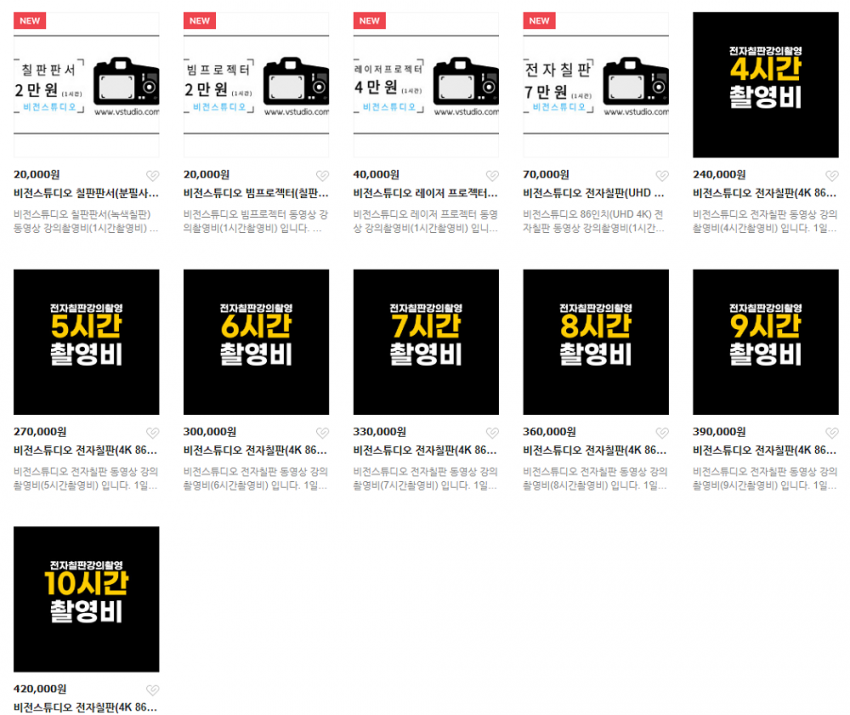
Task: Click the price 20,000원 of 빔프로젝터 item
Action: (x=207, y=175)
